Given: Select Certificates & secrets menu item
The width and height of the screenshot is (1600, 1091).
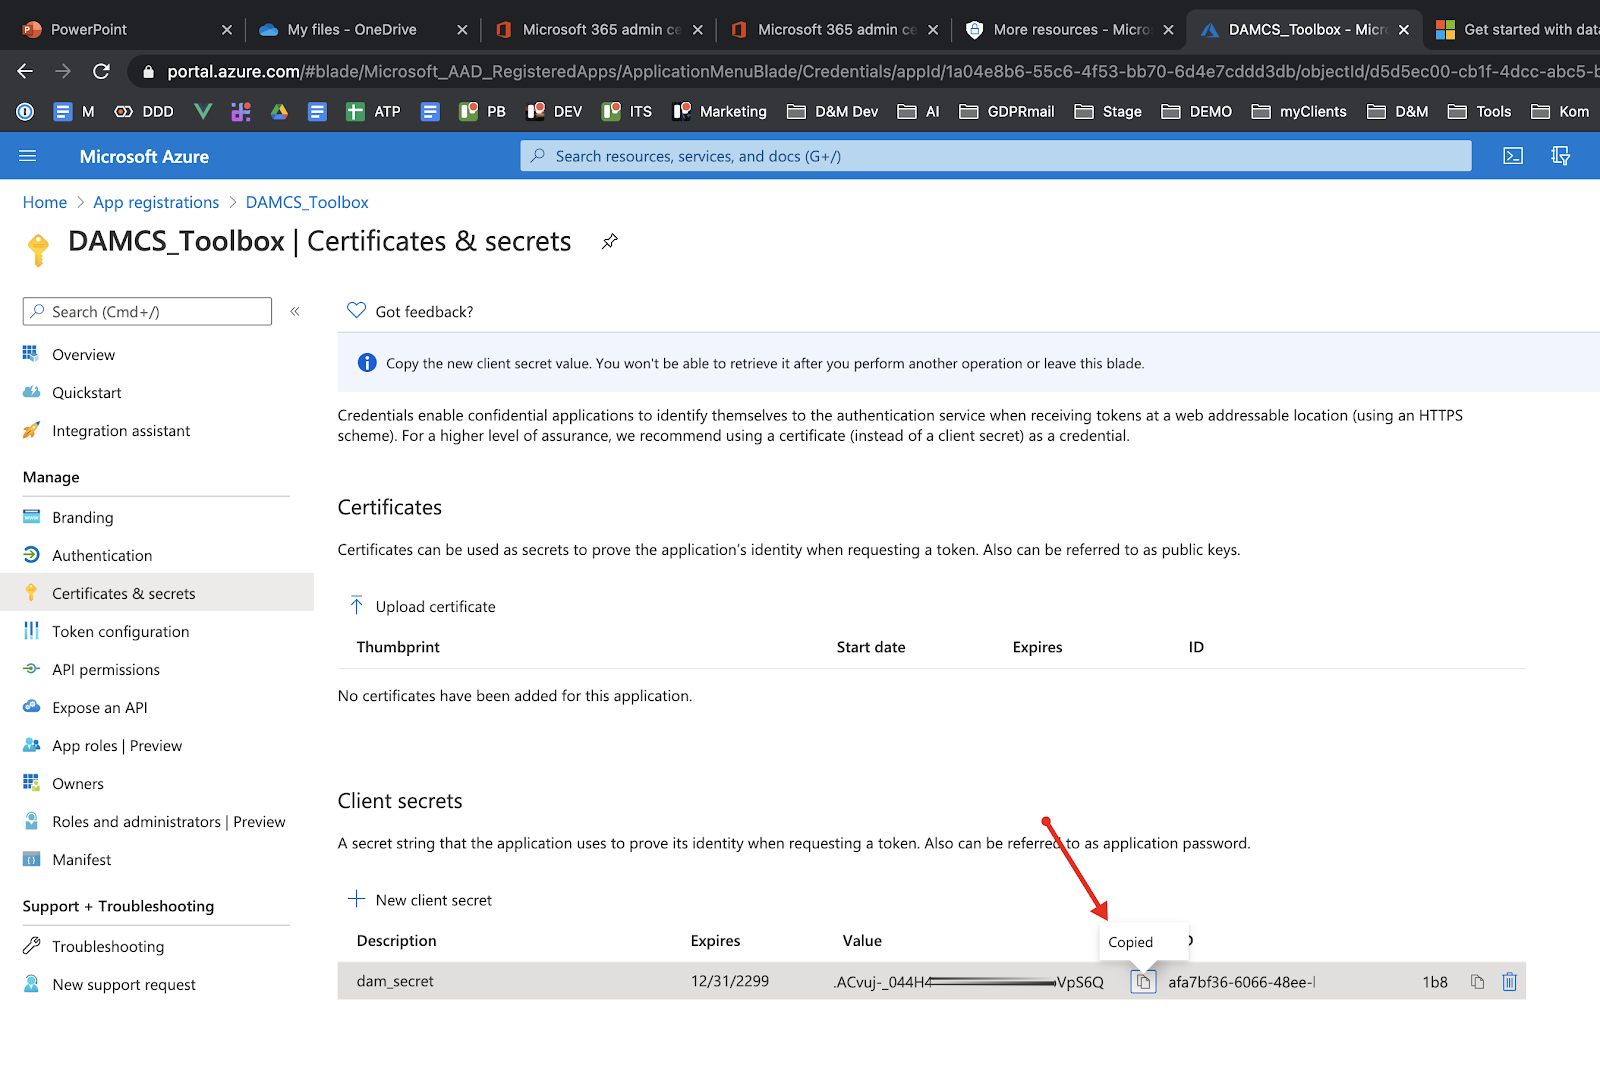Looking at the screenshot, I should coord(157,593).
